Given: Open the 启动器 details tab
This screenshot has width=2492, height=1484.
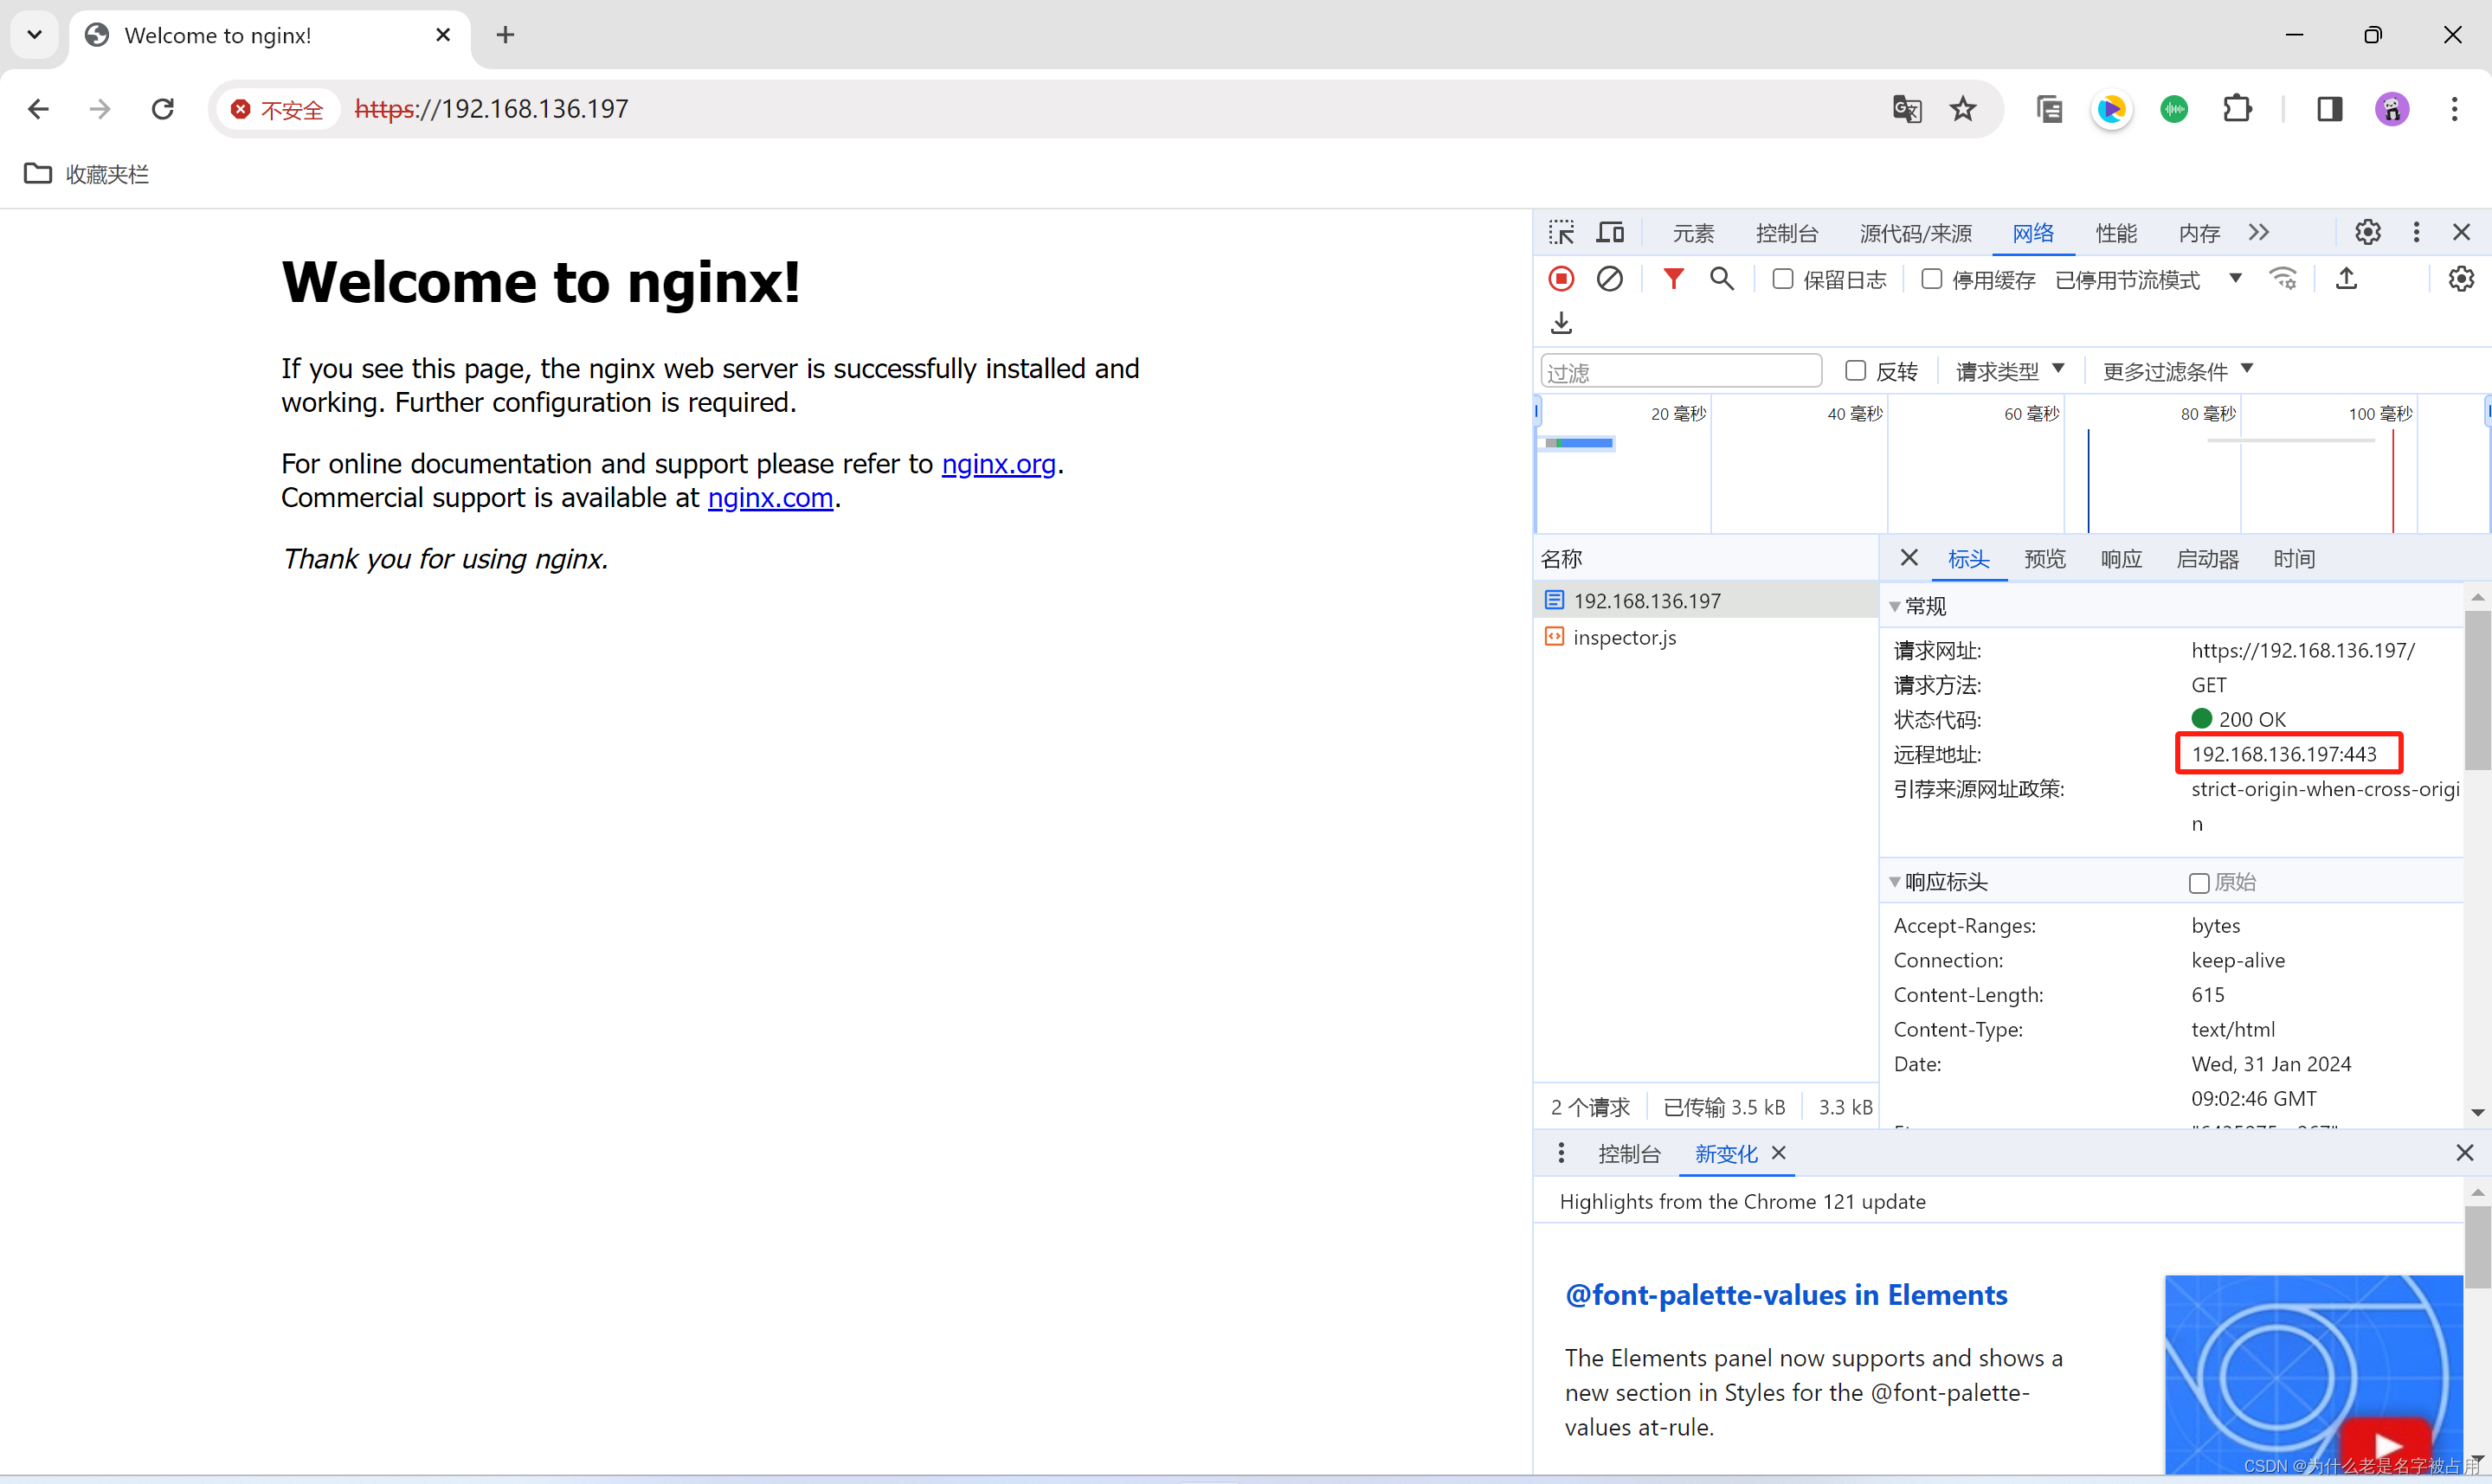Looking at the screenshot, I should click(x=2207, y=558).
